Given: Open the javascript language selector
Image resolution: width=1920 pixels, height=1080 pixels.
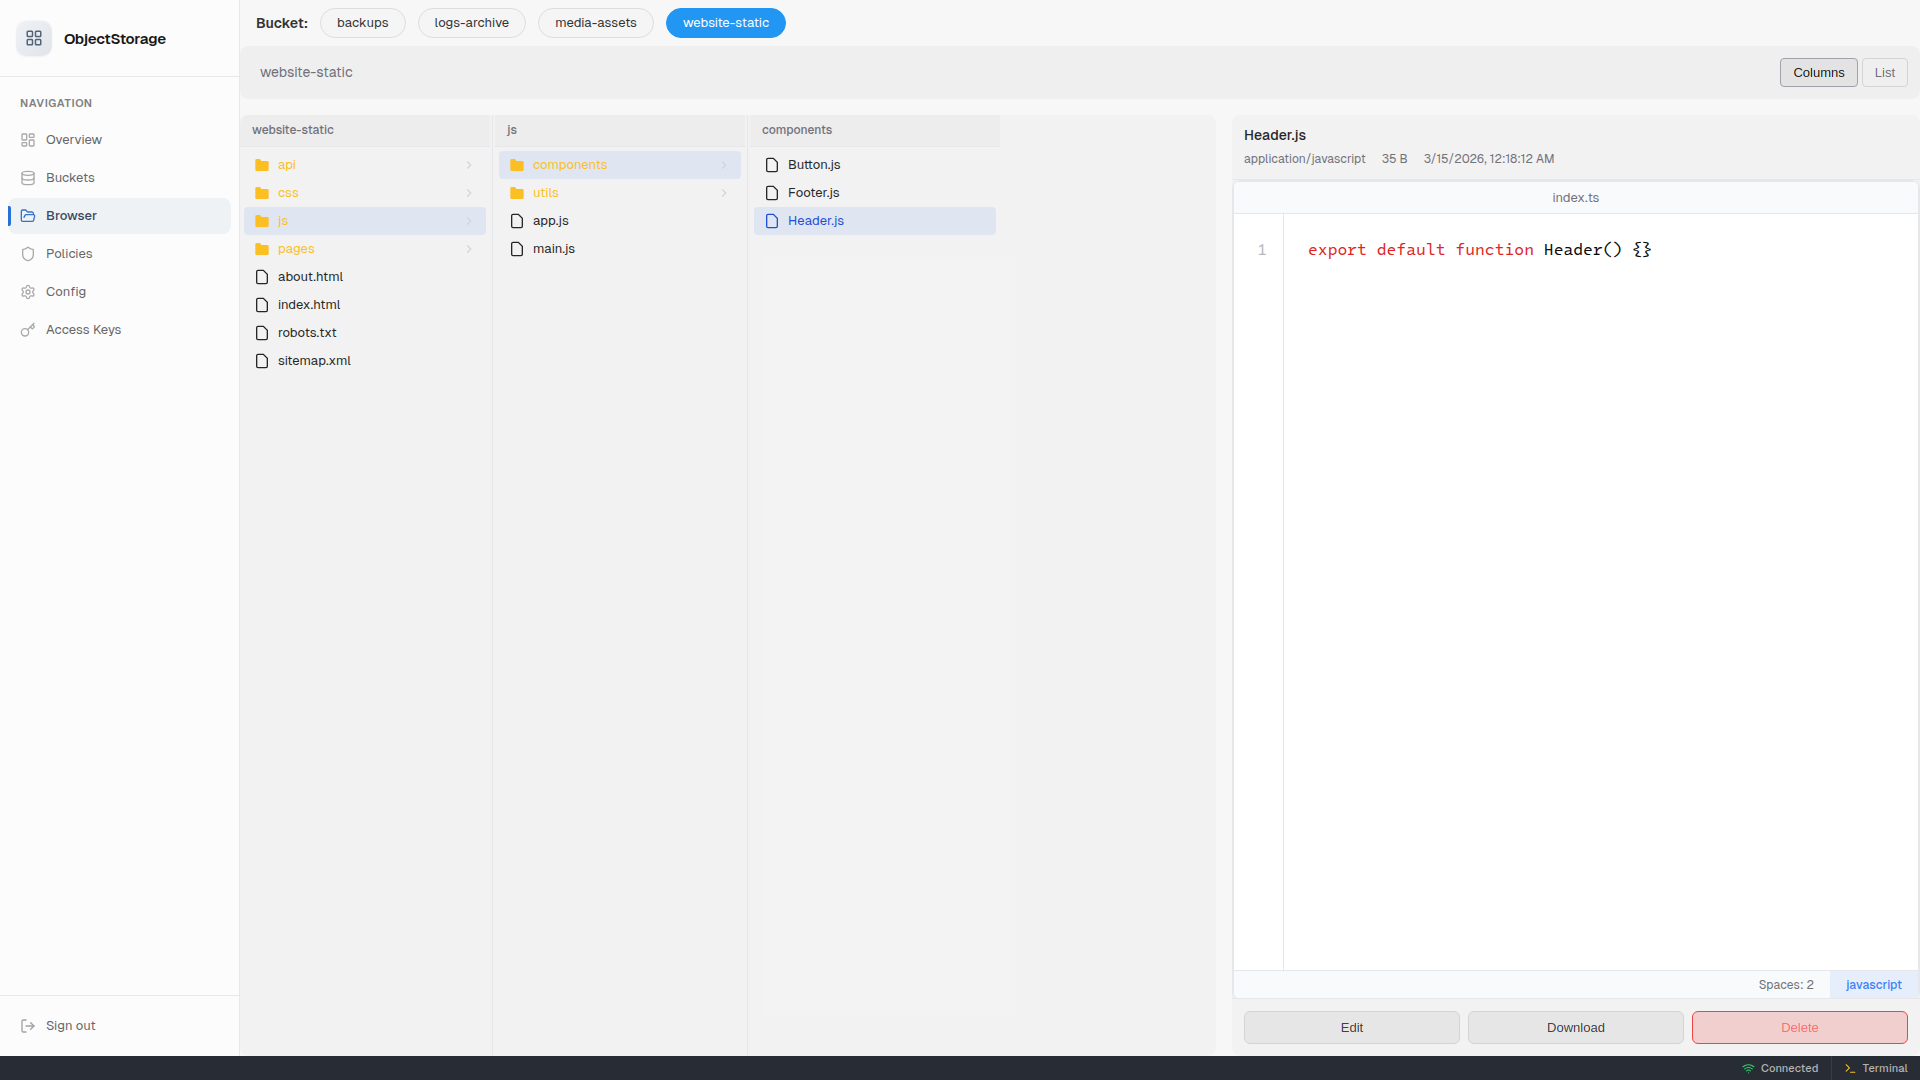Looking at the screenshot, I should [1873, 985].
